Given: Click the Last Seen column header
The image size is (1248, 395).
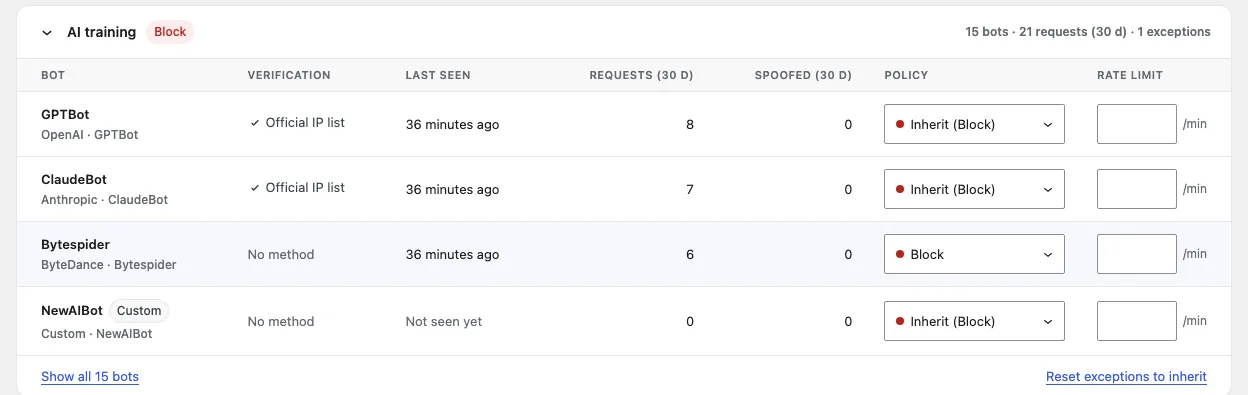Looking at the screenshot, I should [x=437, y=75].
